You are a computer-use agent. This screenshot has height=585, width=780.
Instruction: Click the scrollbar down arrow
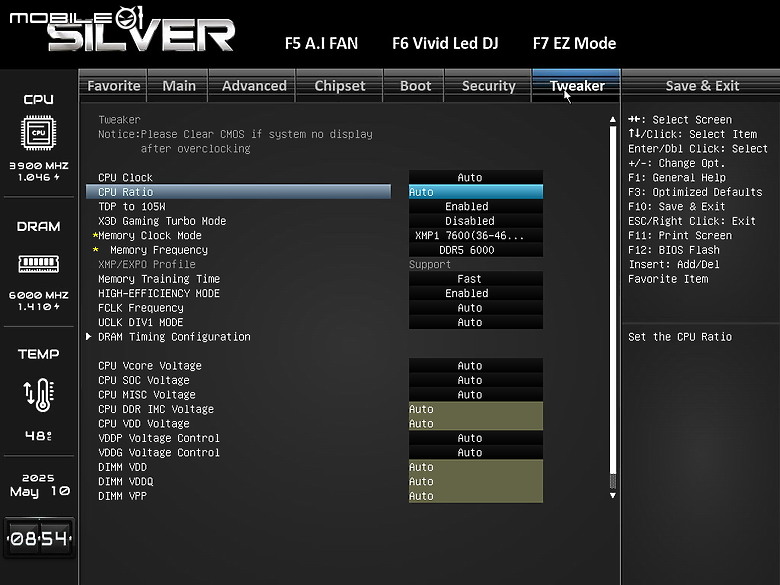[x=612, y=495]
